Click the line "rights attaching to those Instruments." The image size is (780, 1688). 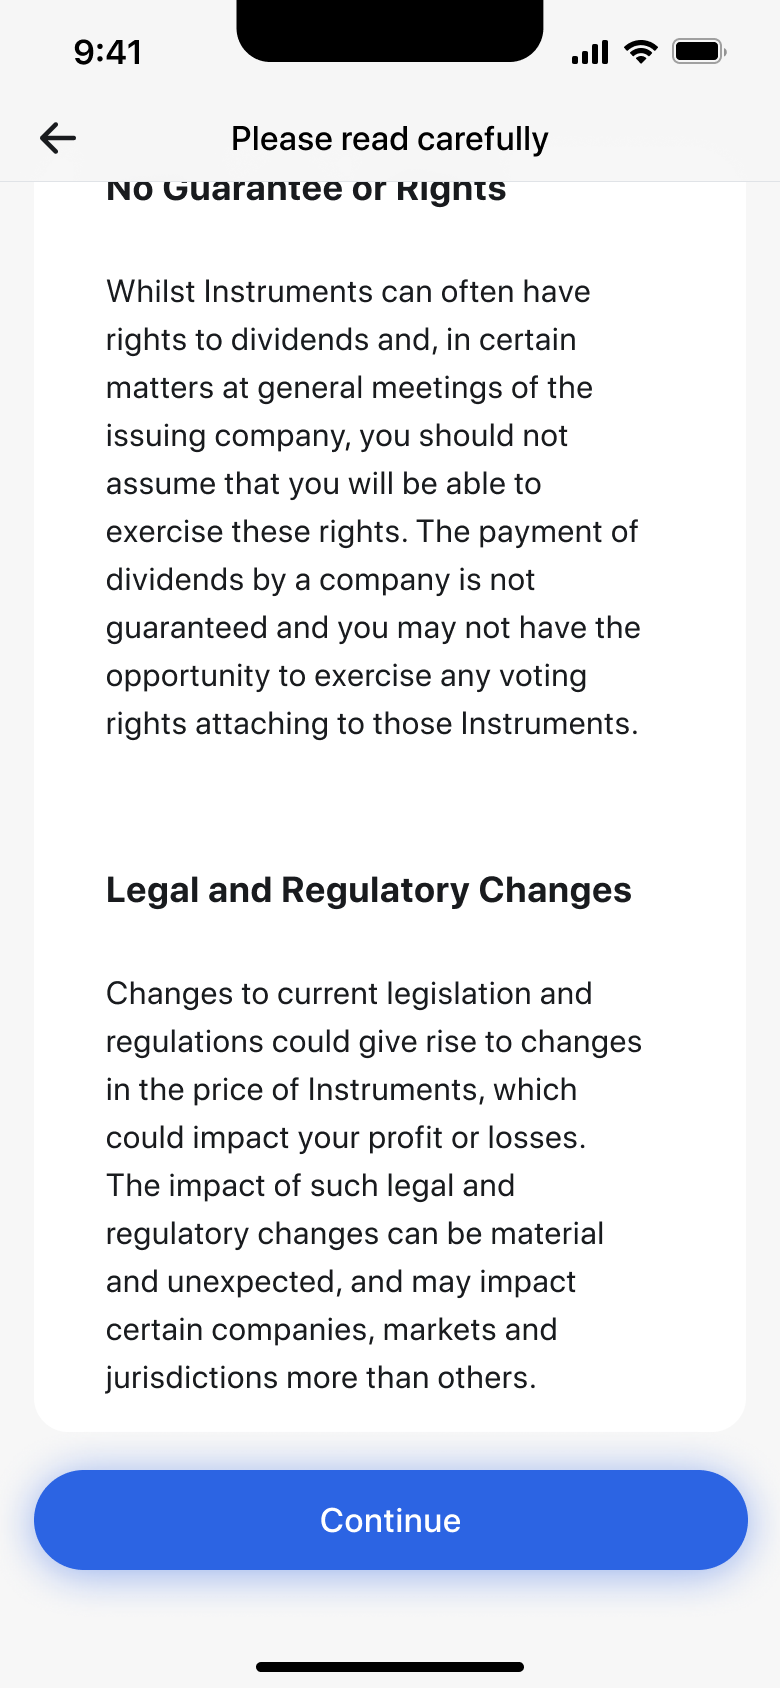(372, 724)
